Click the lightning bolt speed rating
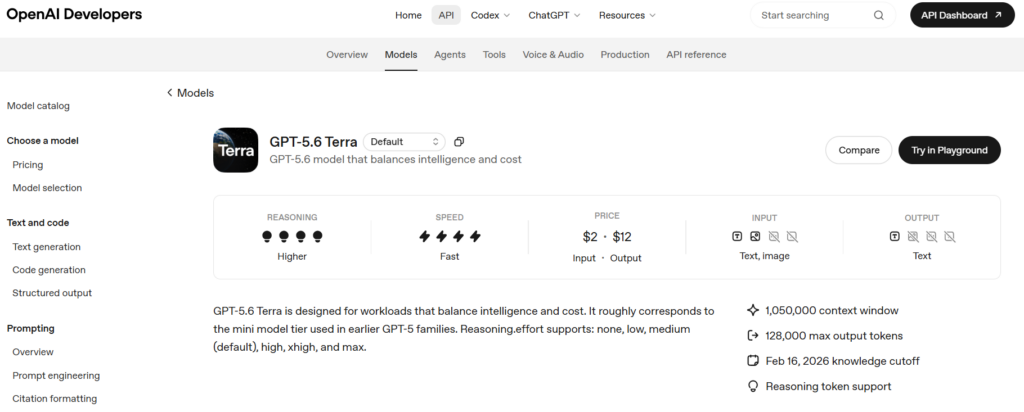 [449, 236]
